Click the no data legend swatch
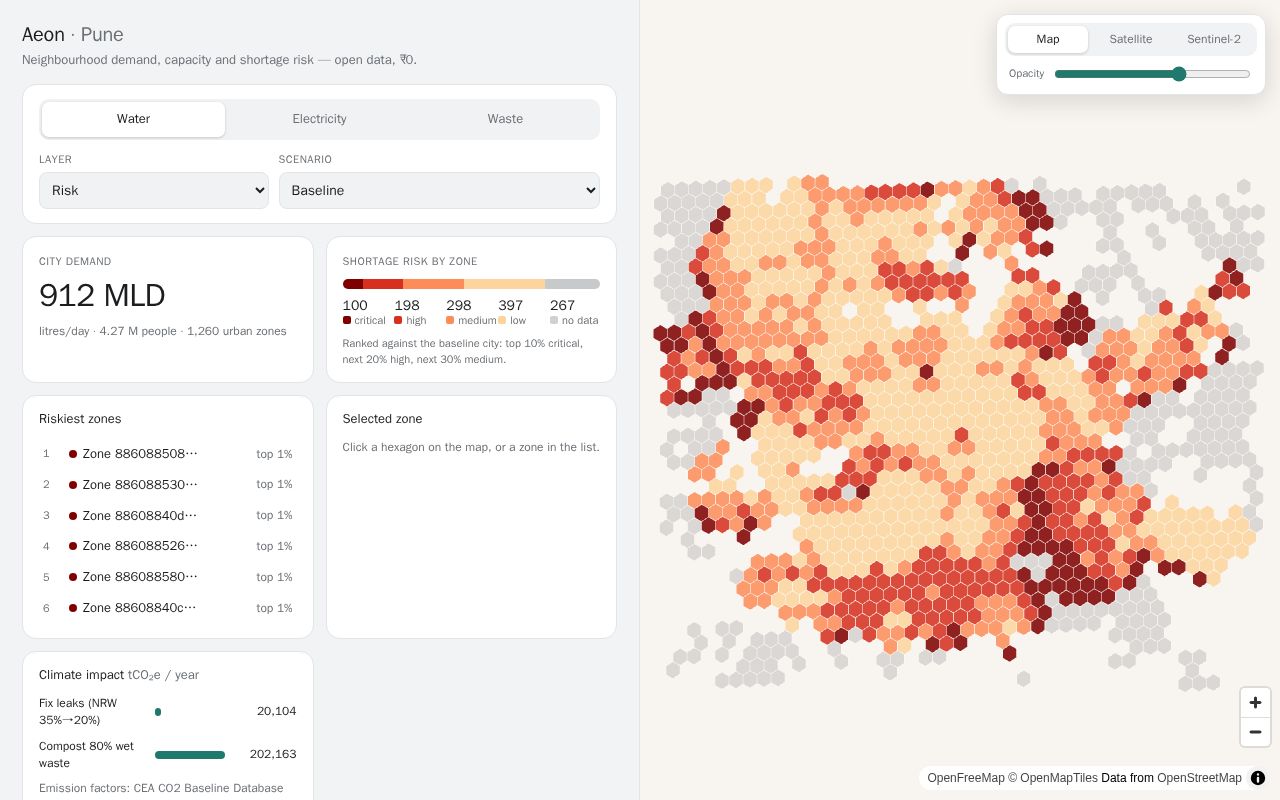The height and width of the screenshot is (800, 1280). point(554,320)
